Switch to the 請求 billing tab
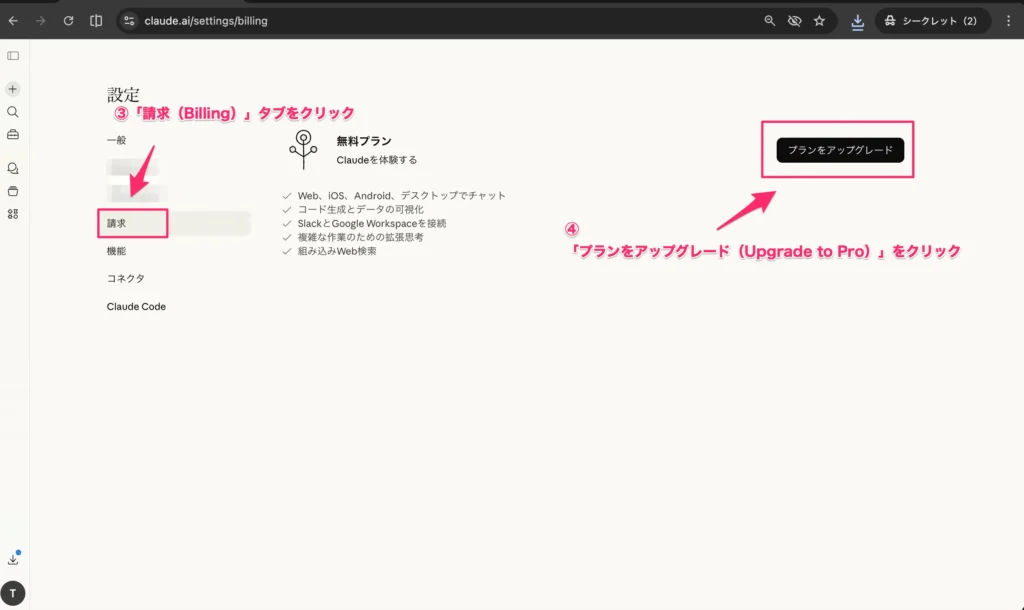 [x=131, y=223]
